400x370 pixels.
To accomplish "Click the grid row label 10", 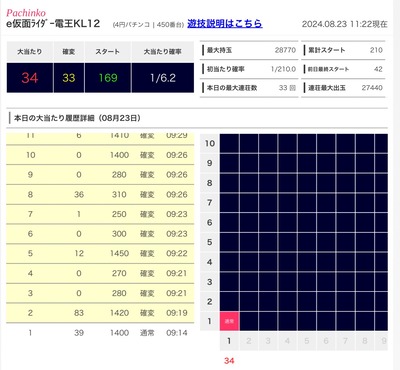I will click(209, 143).
